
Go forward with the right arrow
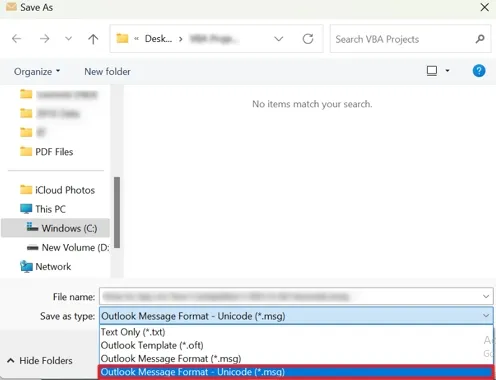coord(44,39)
